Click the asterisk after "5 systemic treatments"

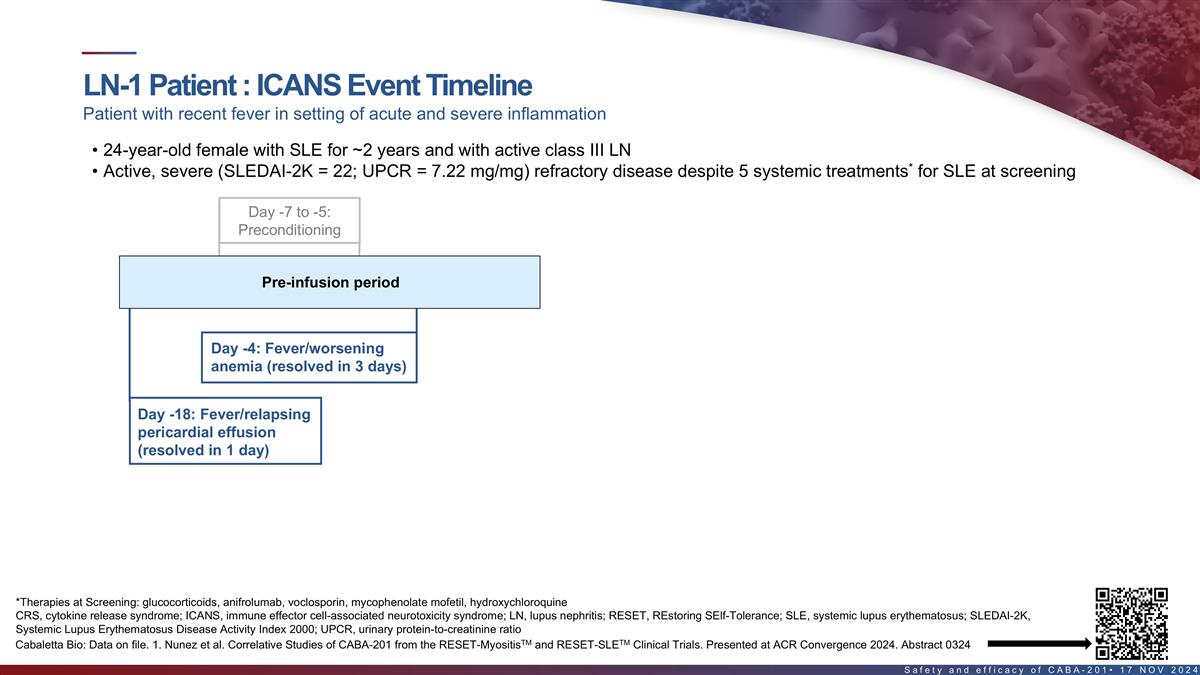pyautogui.click(x=910, y=166)
